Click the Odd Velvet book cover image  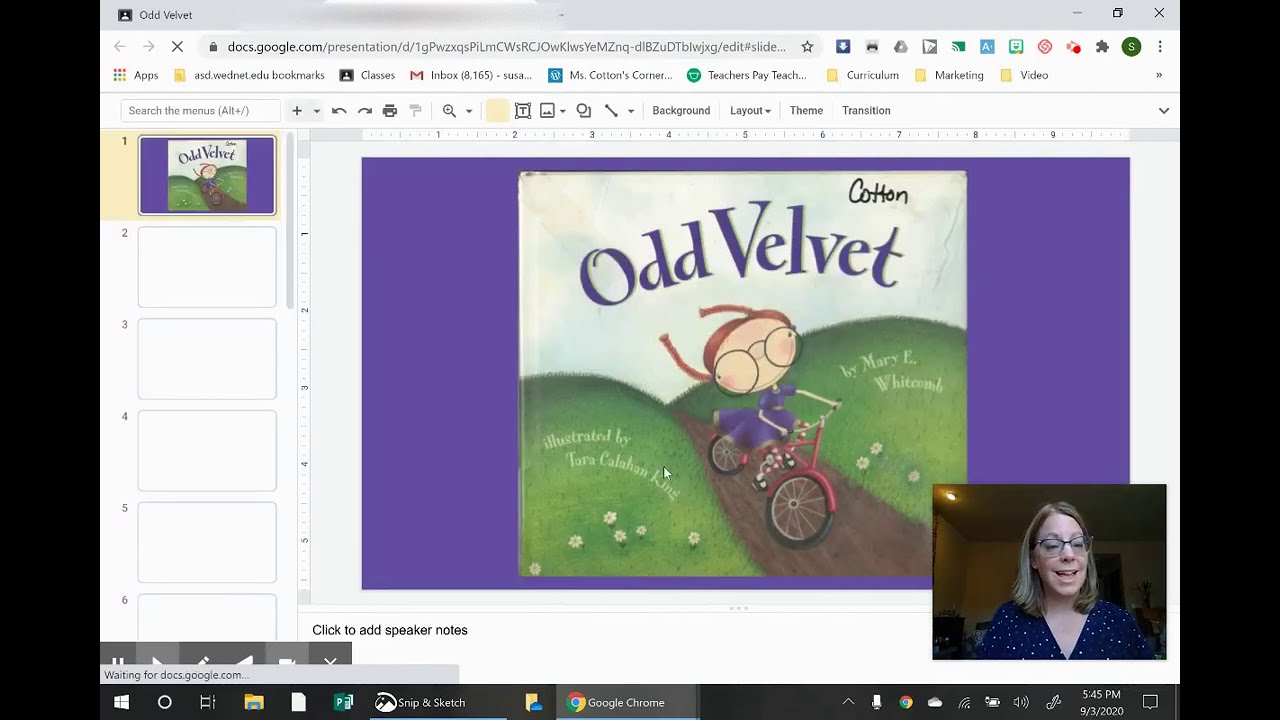coord(742,373)
